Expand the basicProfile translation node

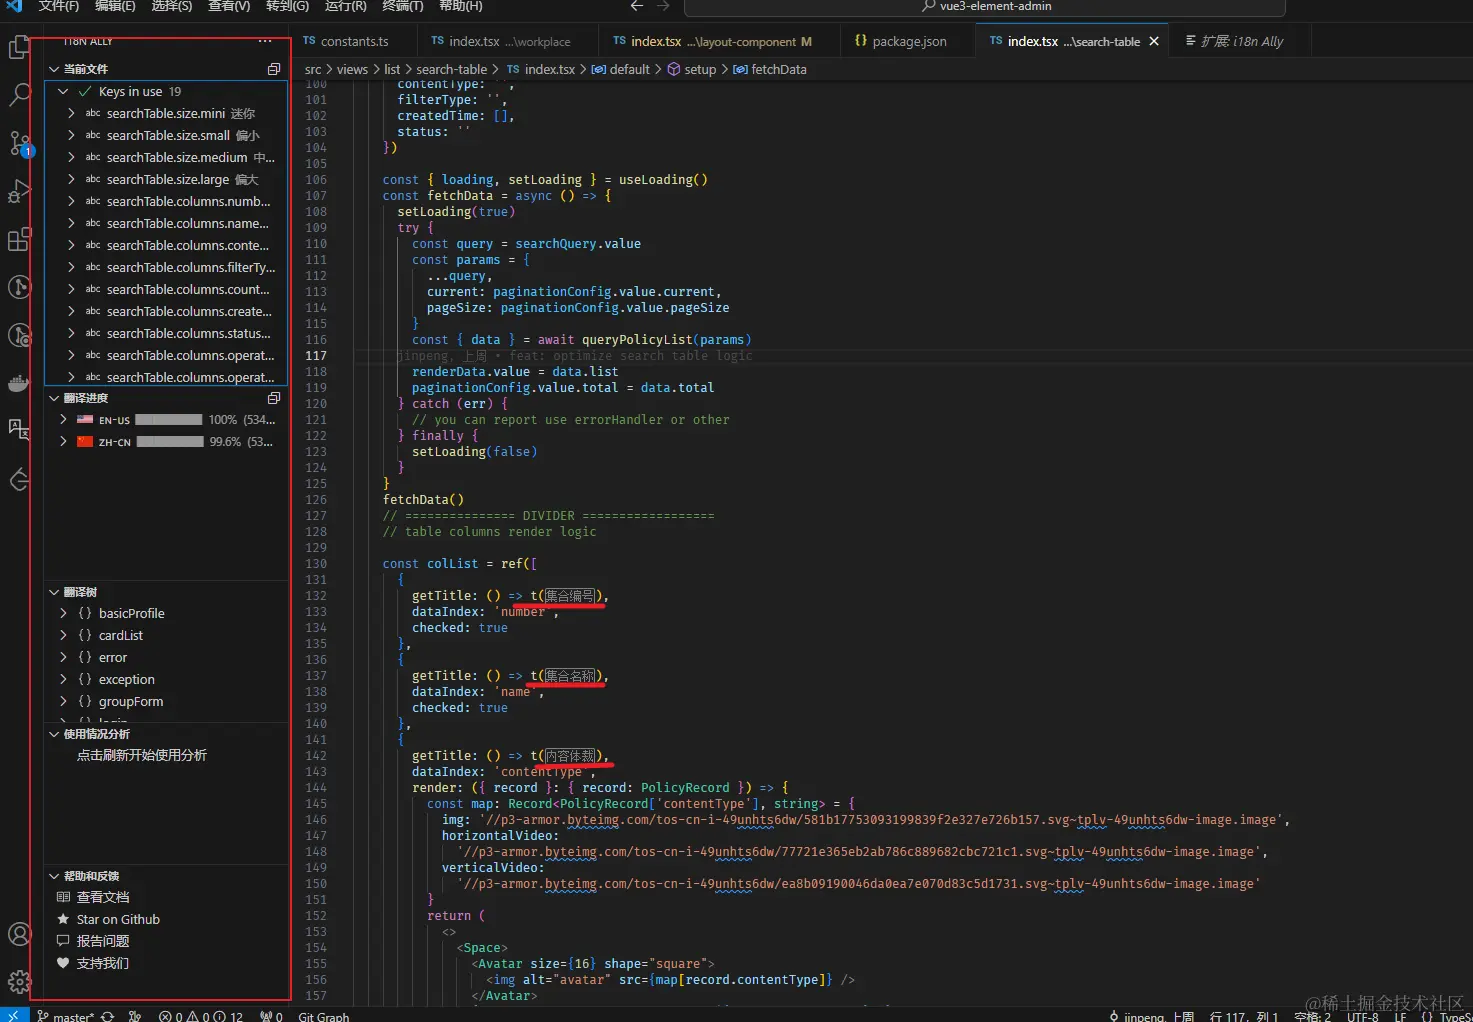(63, 613)
